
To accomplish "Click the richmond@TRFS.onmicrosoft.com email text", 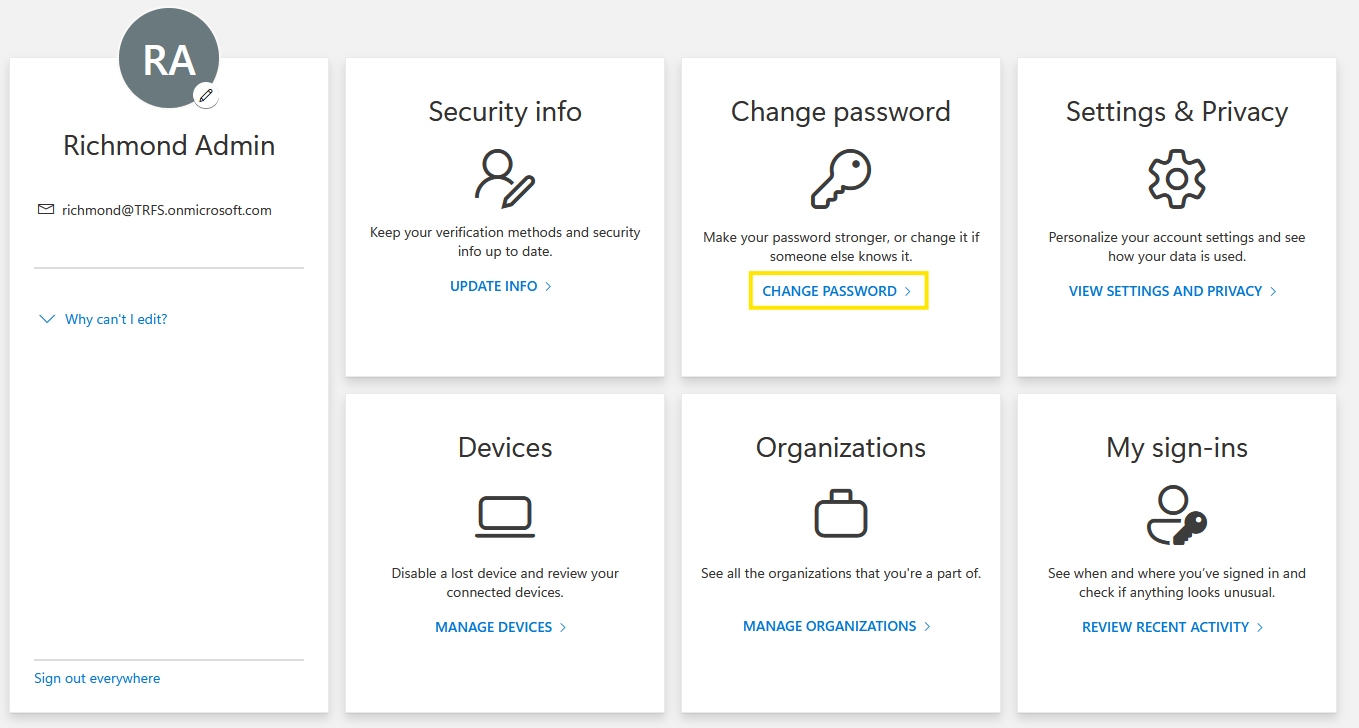I will pyautogui.click(x=167, y=210).
